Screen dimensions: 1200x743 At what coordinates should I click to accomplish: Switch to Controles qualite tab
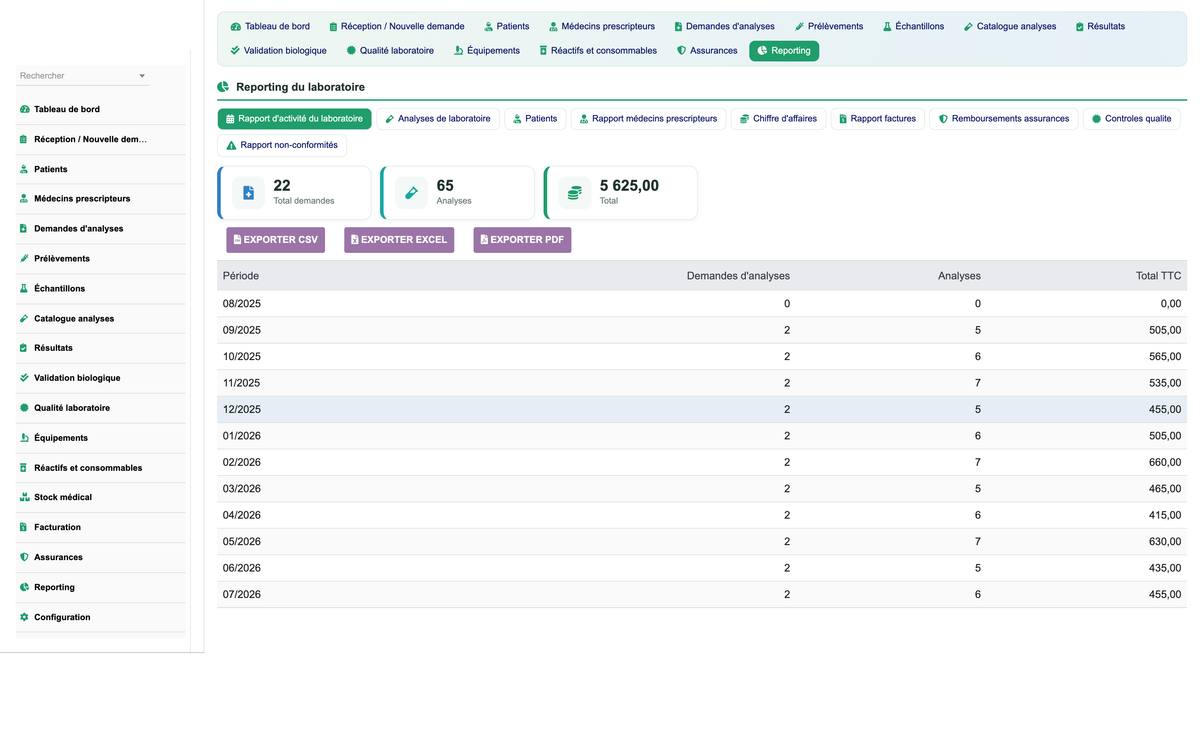click(1132, 118)
